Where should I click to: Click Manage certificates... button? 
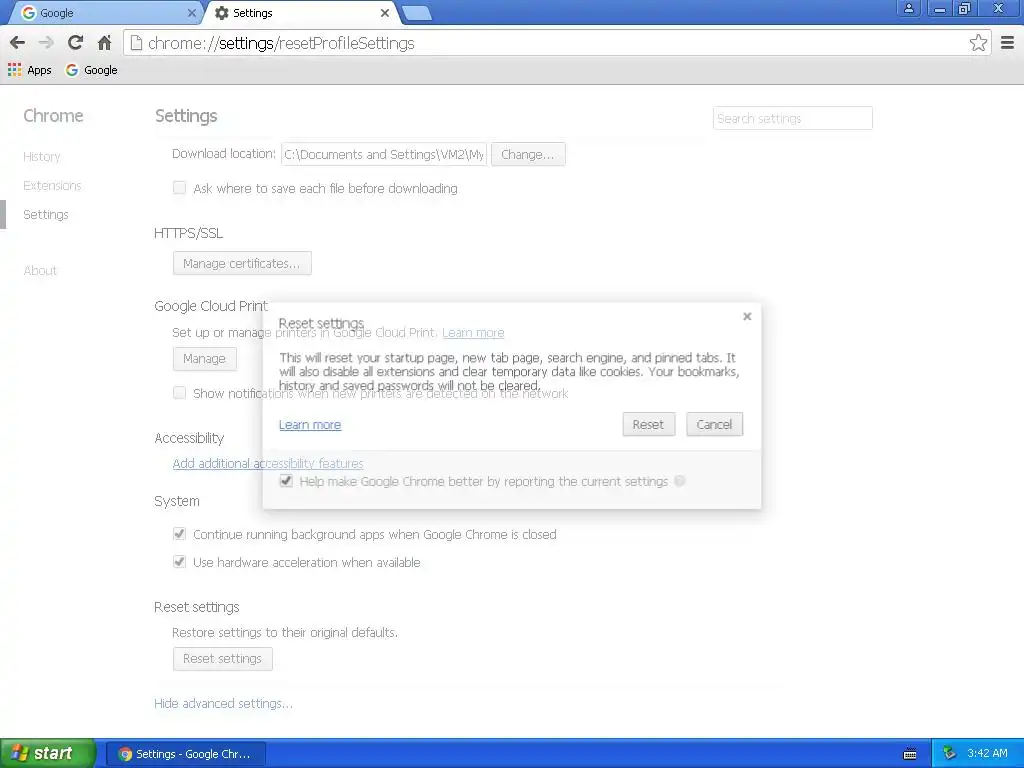[x=242, y=263]
